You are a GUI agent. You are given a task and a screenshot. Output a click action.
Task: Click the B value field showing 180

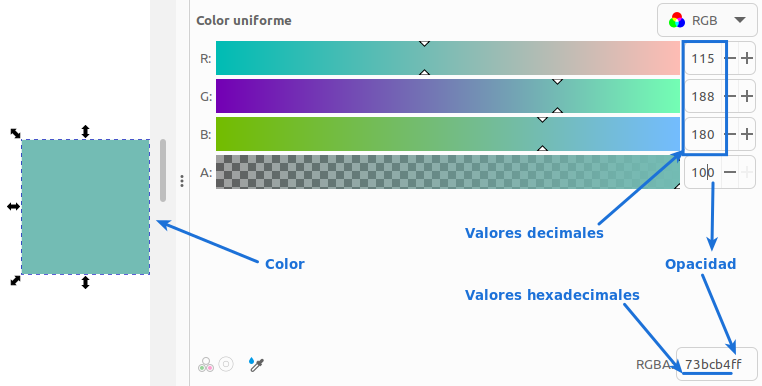(x=703, y=134)
